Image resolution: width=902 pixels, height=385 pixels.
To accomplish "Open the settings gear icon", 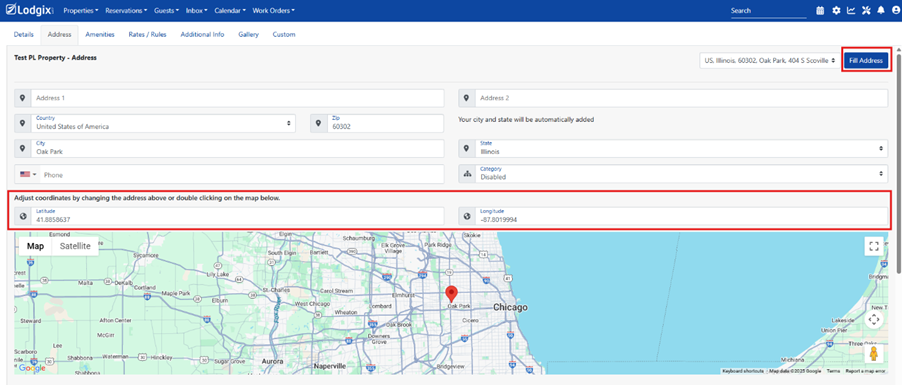I will tap(836, 10).
